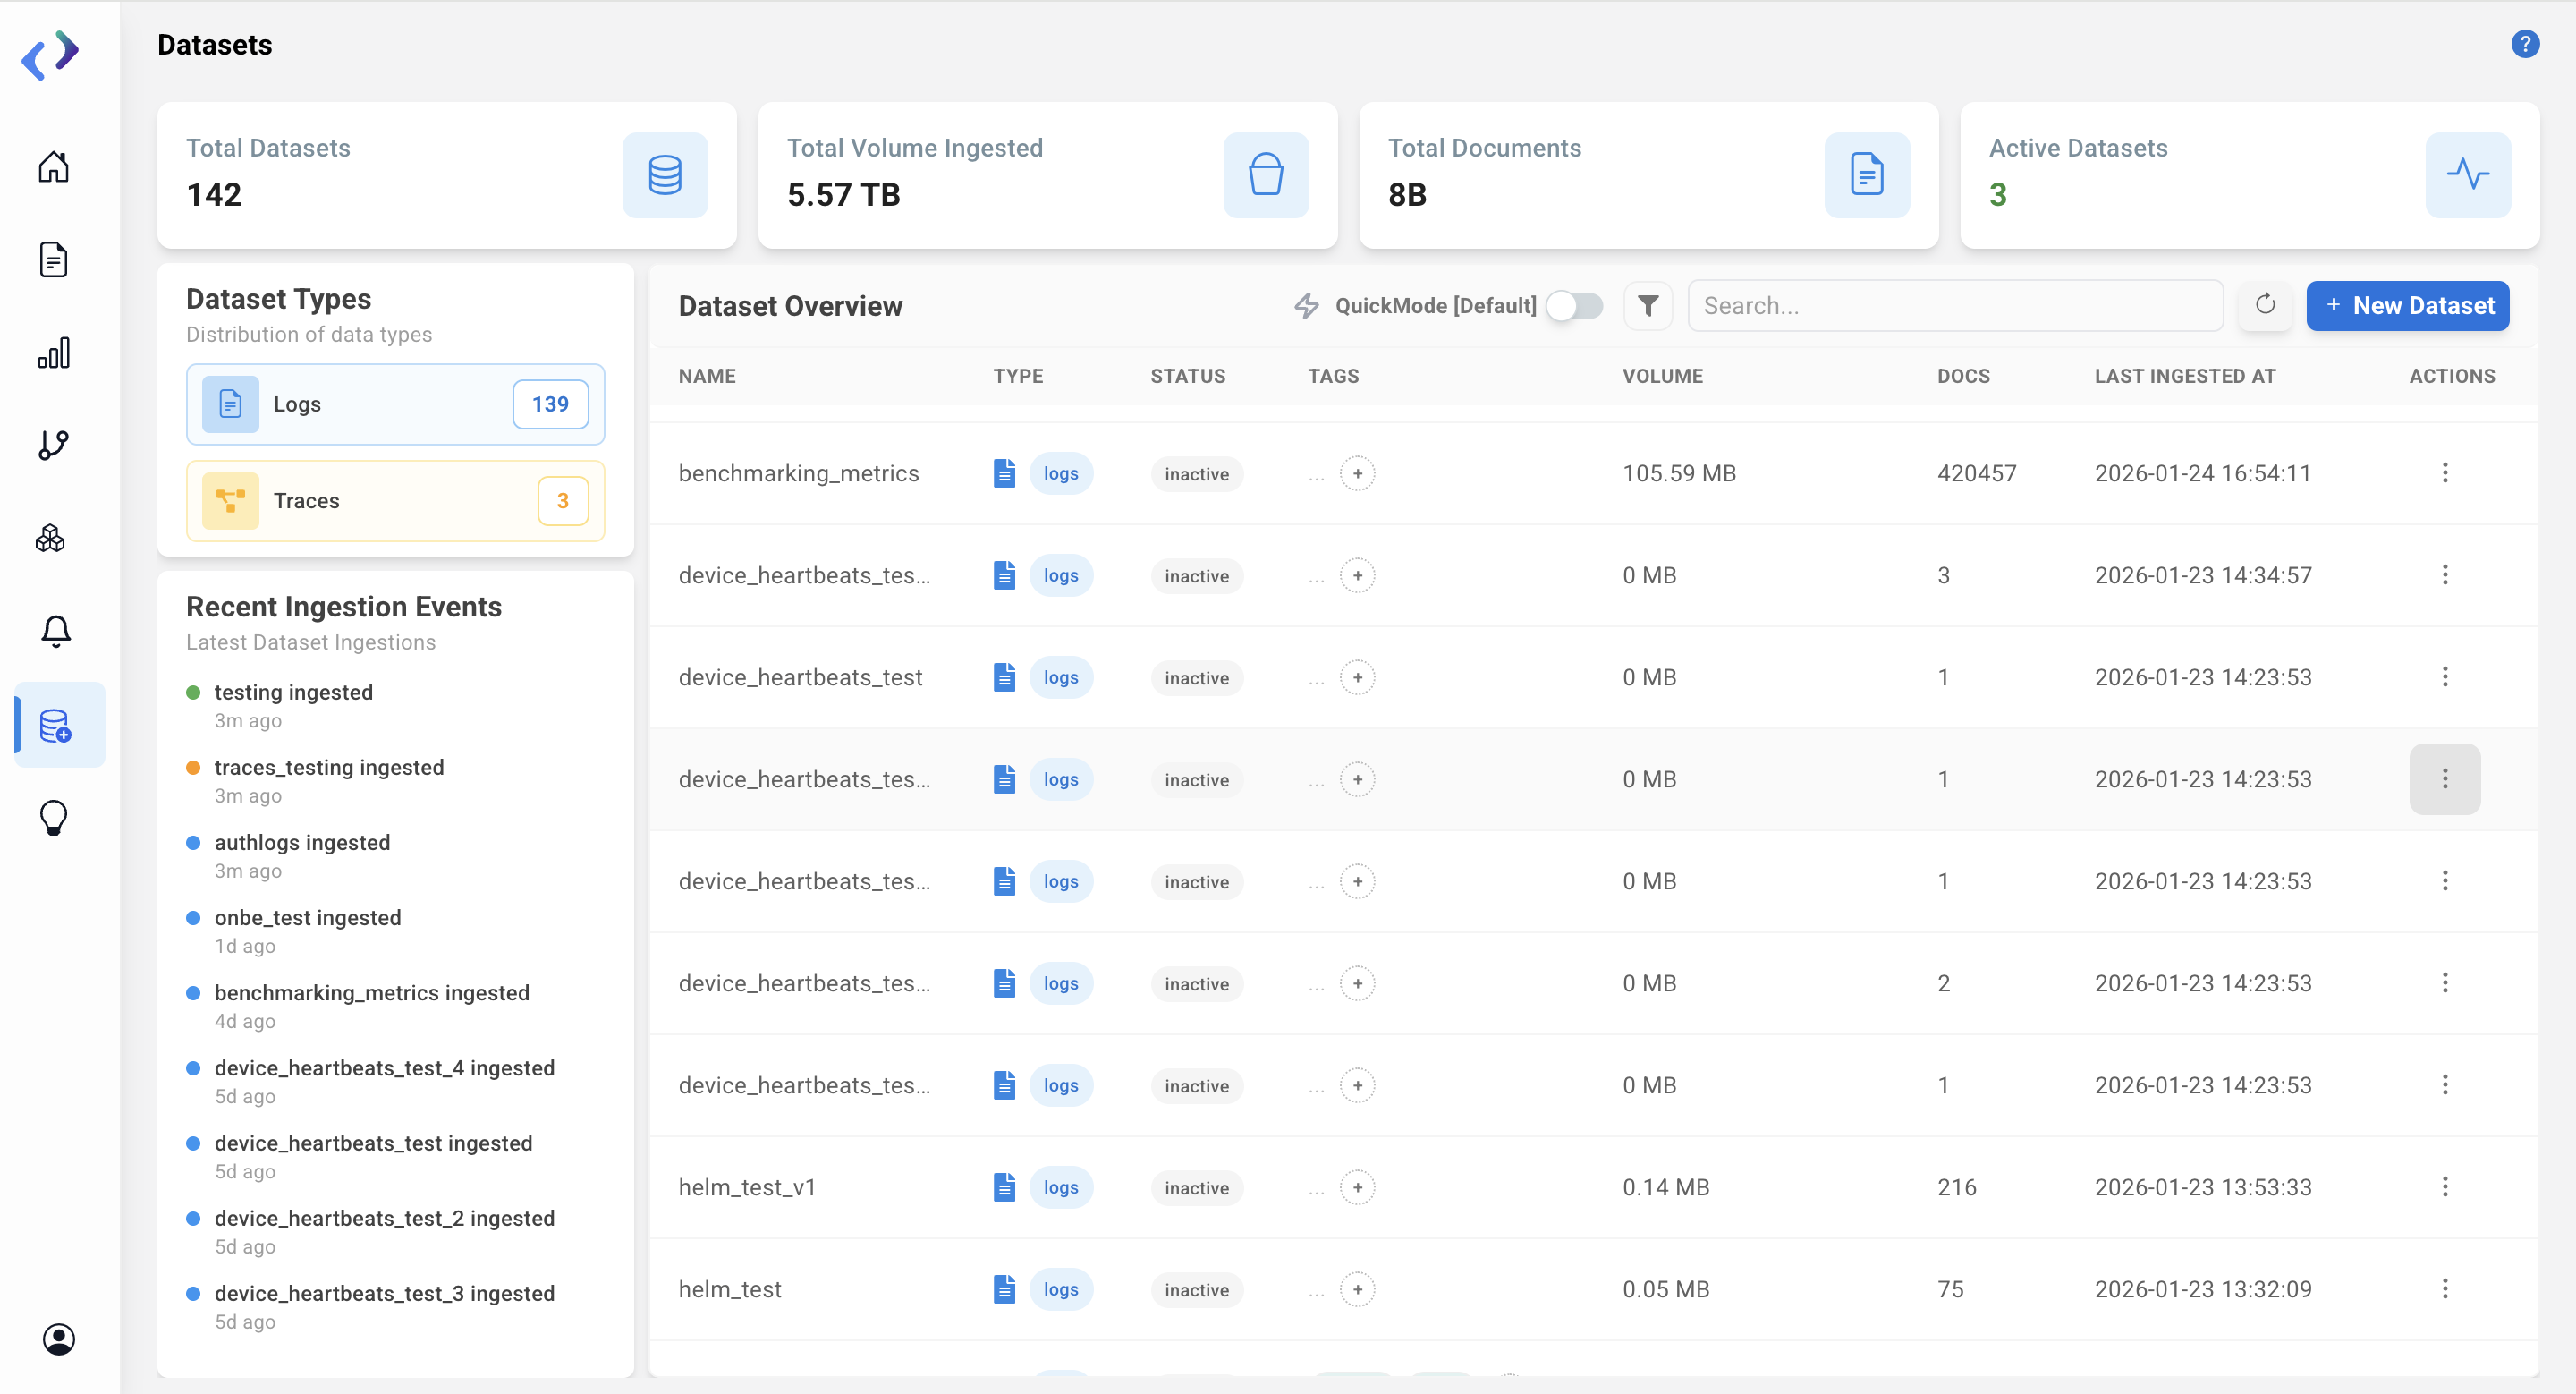
Task: Open the Logs document icon in sidebar
Action: tap(54, 259)
